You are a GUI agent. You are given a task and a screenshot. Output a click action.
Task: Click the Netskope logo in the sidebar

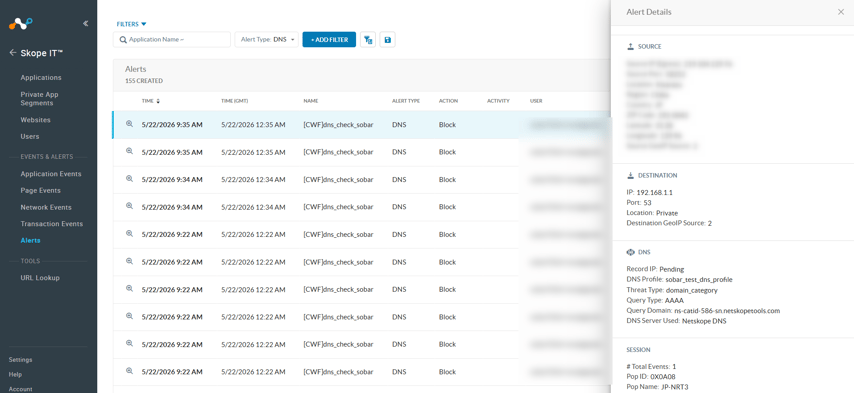pyautogui.click(x=21, y=23)
